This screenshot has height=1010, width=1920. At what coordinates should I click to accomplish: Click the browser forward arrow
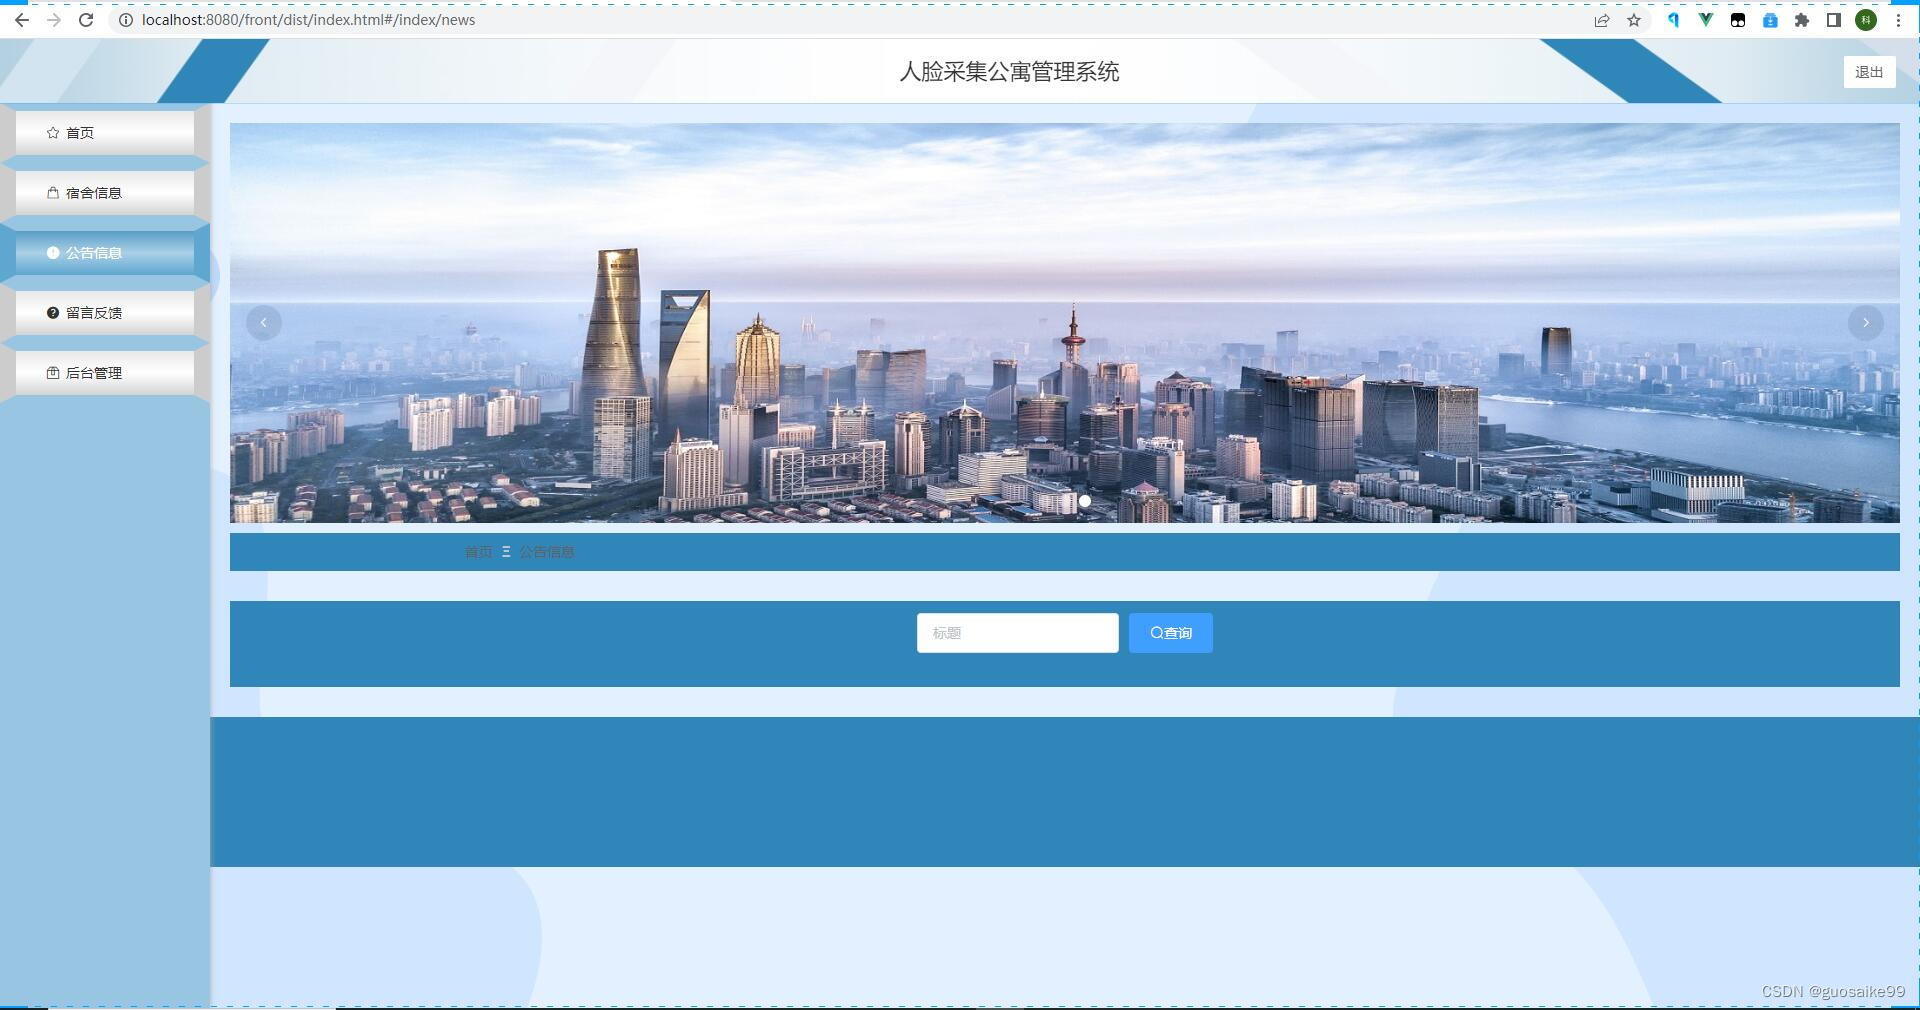coord(54,20)
